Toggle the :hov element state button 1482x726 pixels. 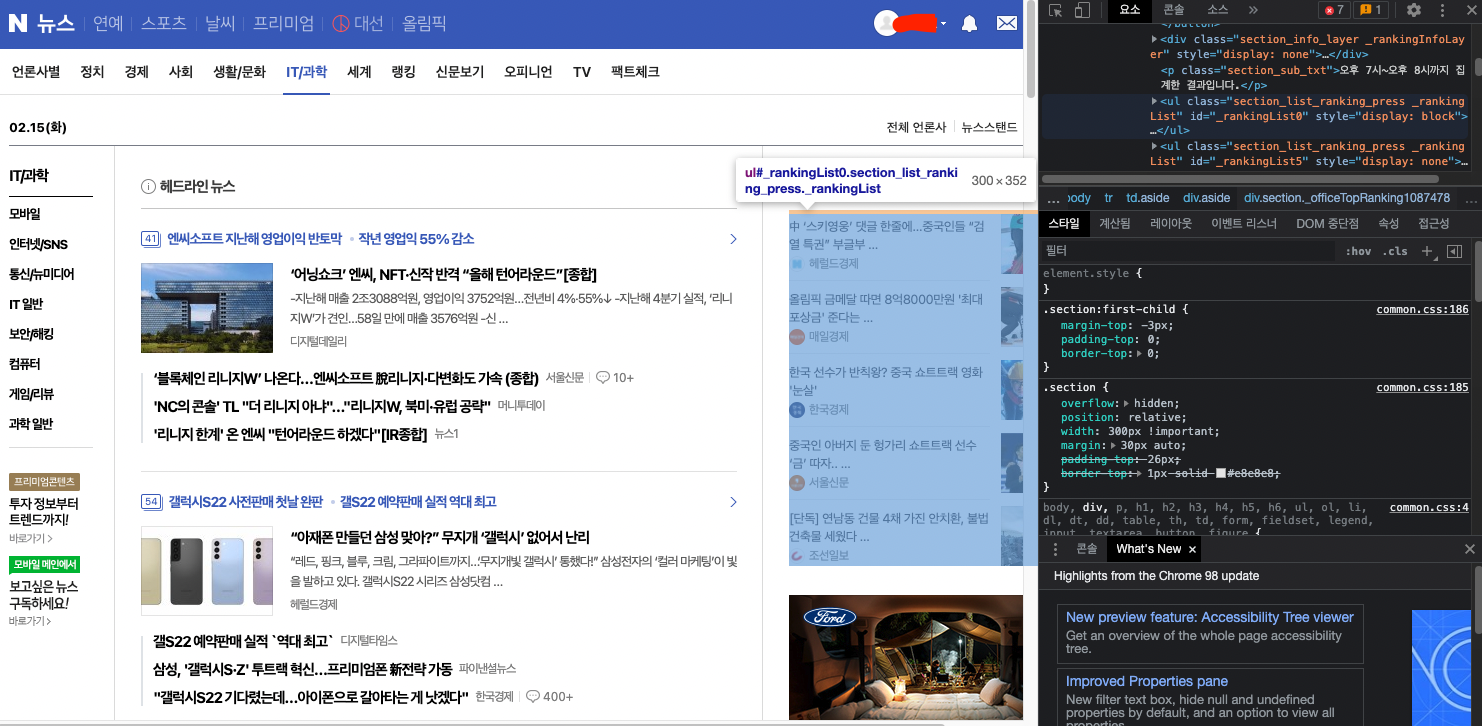pyautogui.click(x=1358, y=251)
